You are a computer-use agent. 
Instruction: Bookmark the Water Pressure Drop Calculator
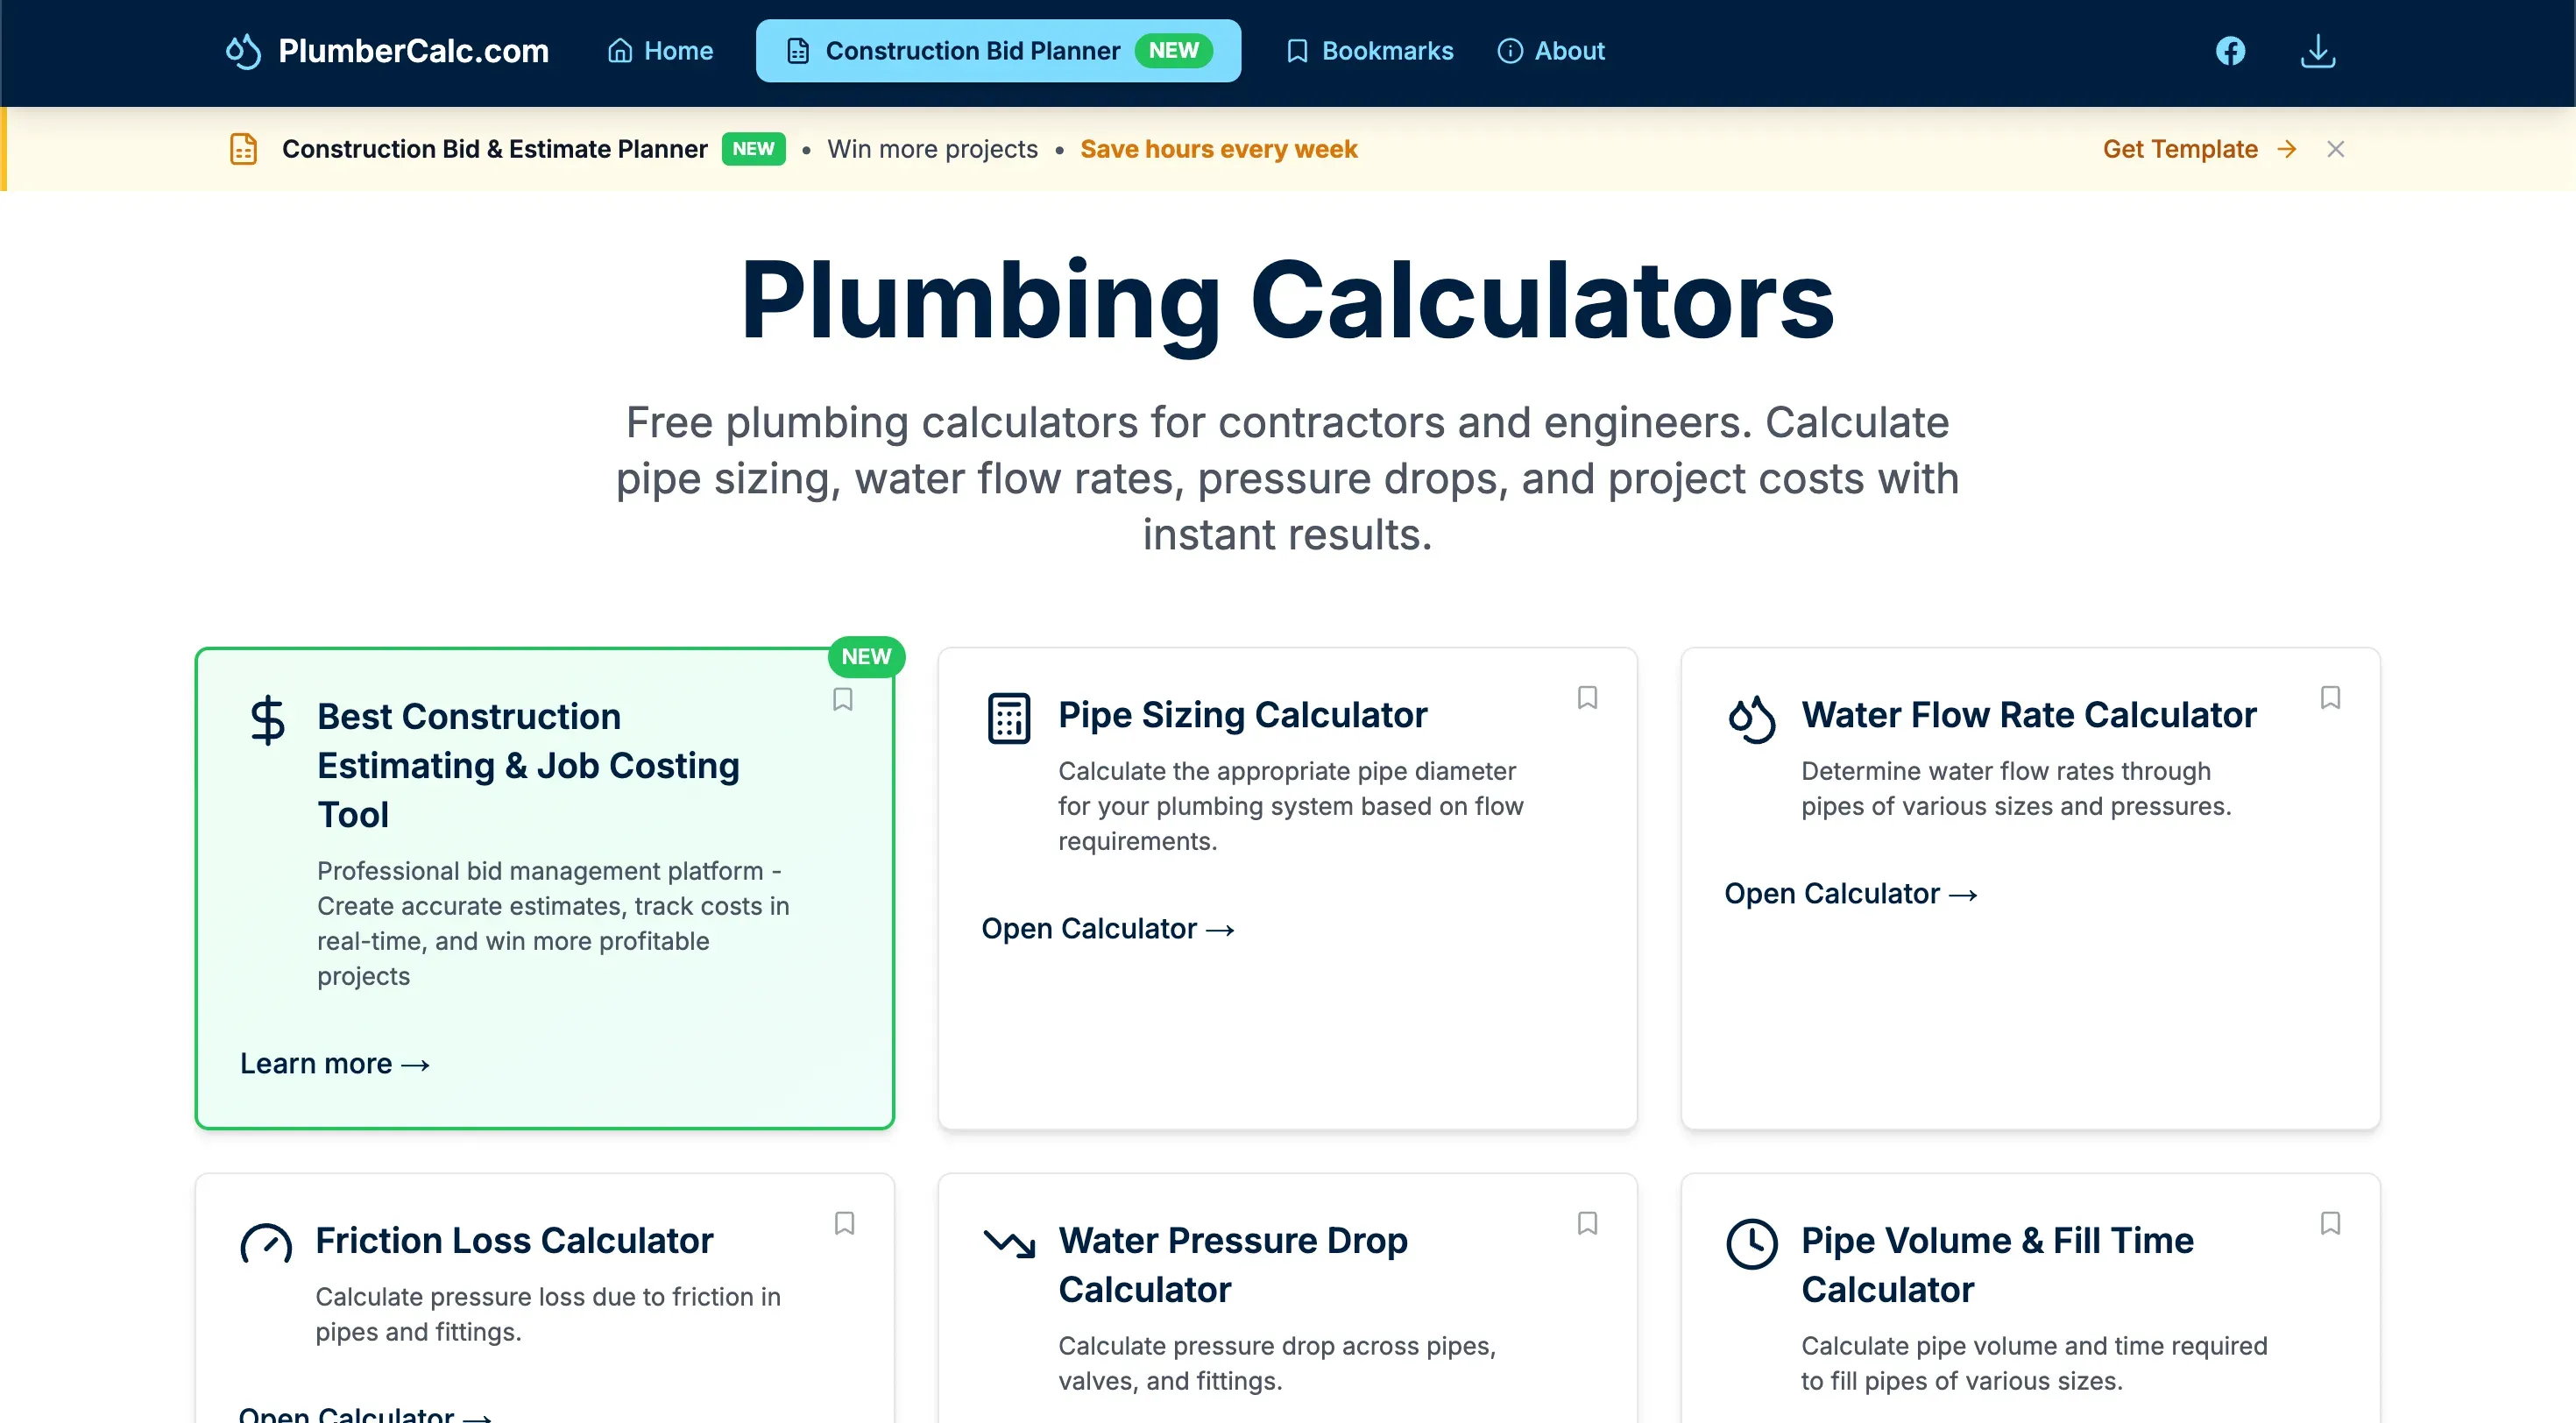point(1587,1223)
